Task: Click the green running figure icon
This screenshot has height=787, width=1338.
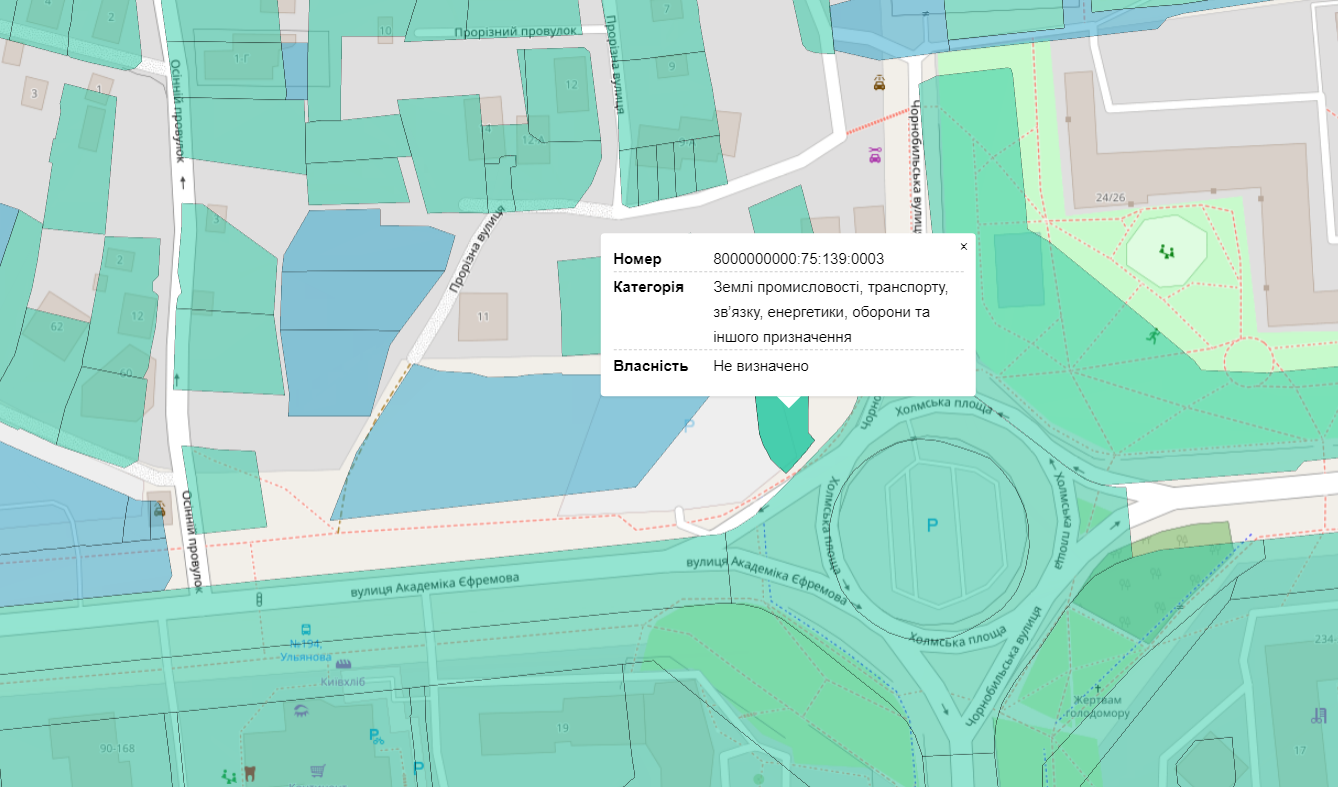Action: [x=1153, y=336]
